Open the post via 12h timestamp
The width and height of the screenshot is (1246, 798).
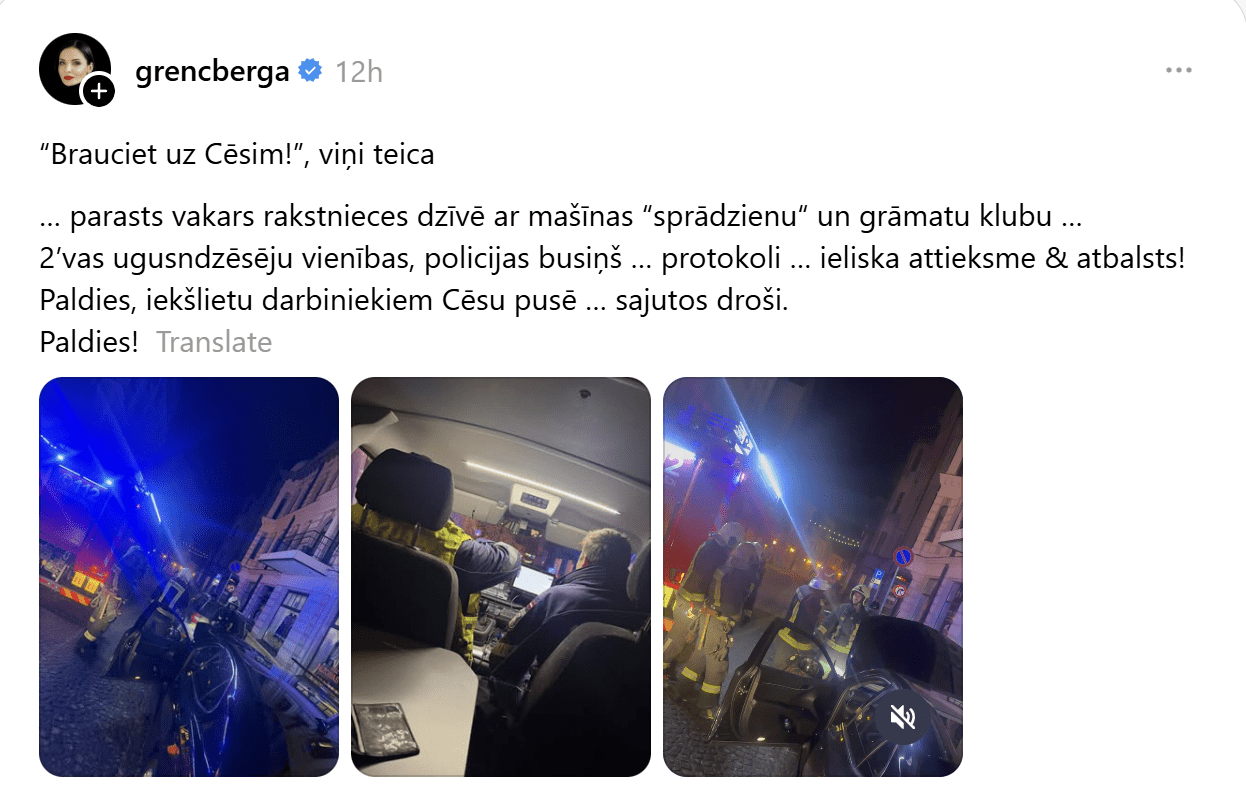tap(359, 72)
